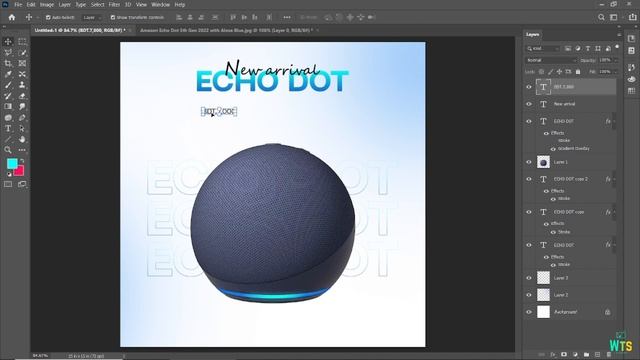Screen dimensions: 640x360
Task: Open the Auto-Select Layer dropdown
Action: (x=92, y=18)
